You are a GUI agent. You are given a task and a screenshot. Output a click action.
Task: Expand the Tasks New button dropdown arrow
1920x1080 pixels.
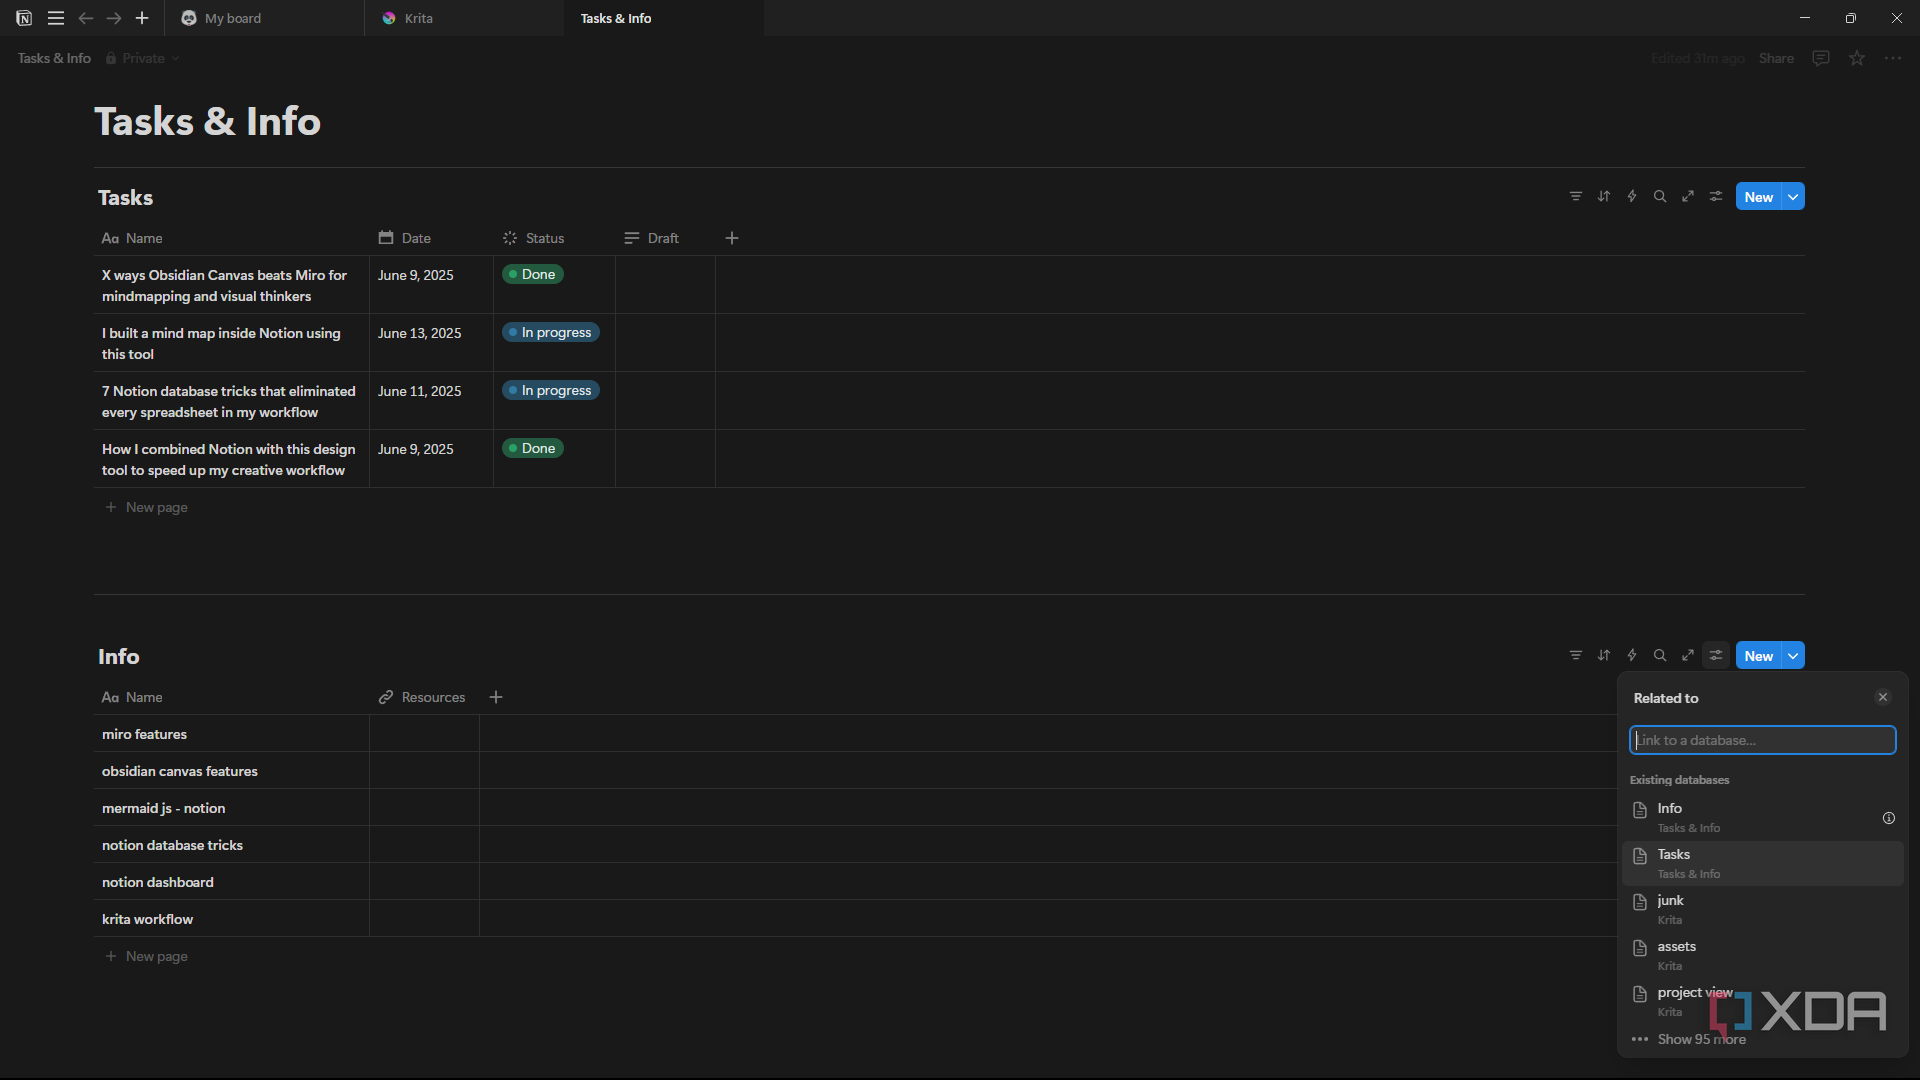click(x=1794, y=197)
